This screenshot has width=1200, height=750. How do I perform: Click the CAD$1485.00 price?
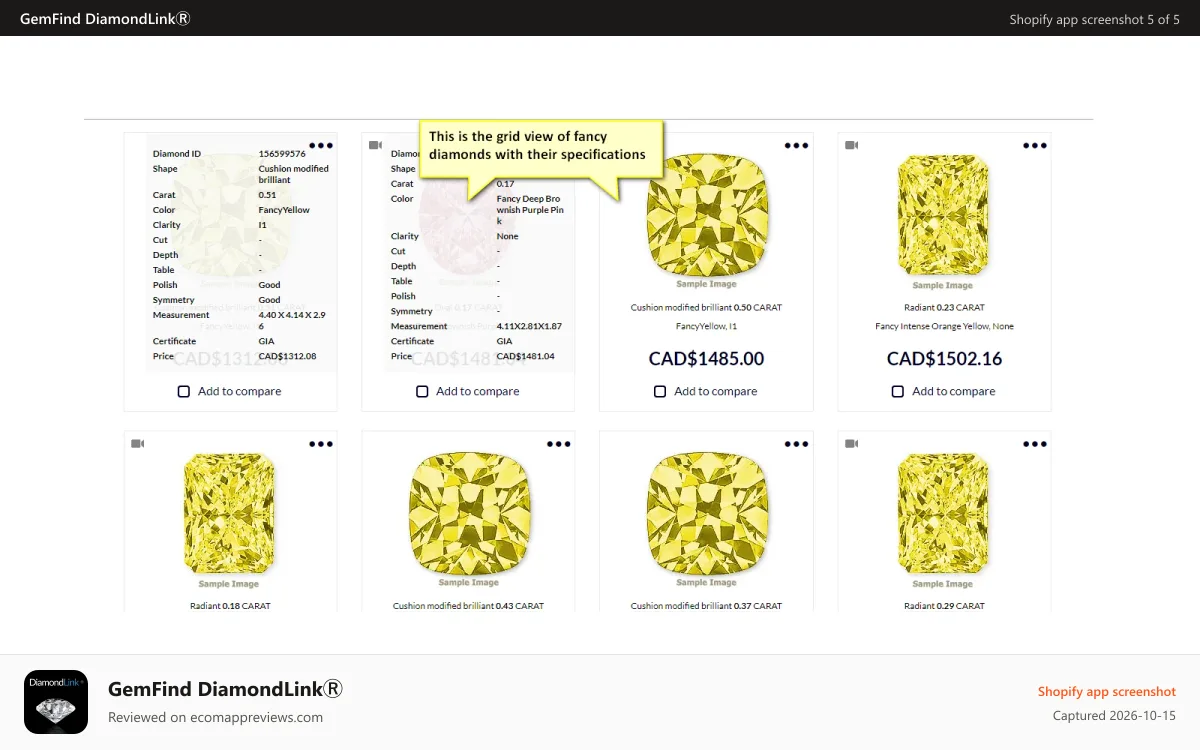coord(706,359)
